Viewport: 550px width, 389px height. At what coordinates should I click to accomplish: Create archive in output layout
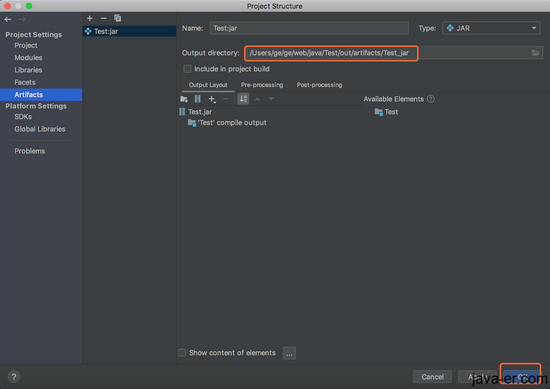(x=198, y=99)
